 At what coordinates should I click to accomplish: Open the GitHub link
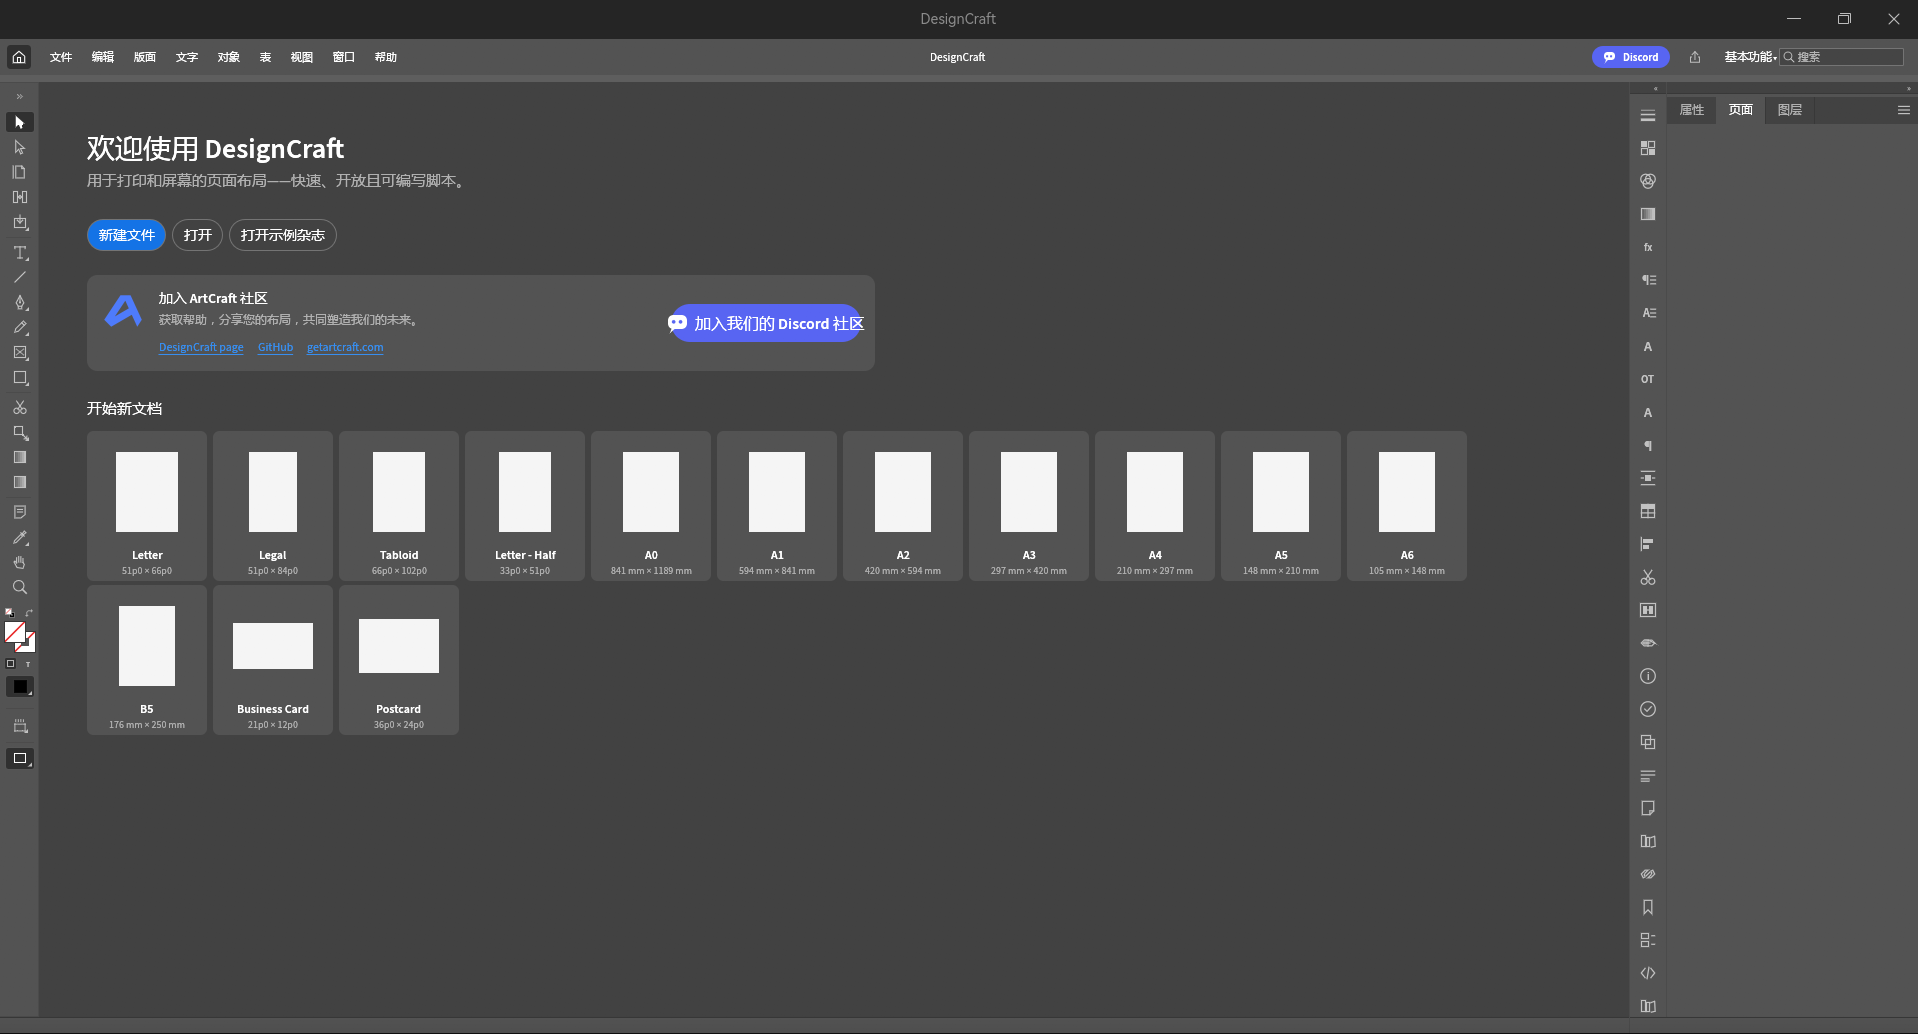click(275, 347)
